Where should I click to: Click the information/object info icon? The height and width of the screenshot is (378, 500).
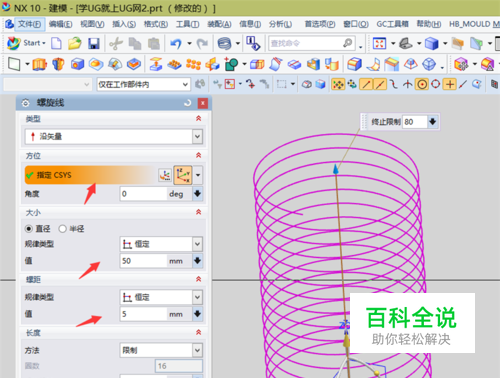pyautogui.click(x=253, y=43)
